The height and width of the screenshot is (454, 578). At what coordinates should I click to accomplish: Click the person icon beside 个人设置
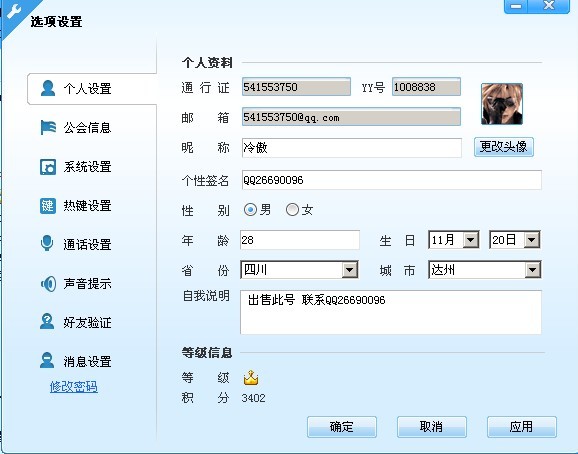(x=48, y=88)
